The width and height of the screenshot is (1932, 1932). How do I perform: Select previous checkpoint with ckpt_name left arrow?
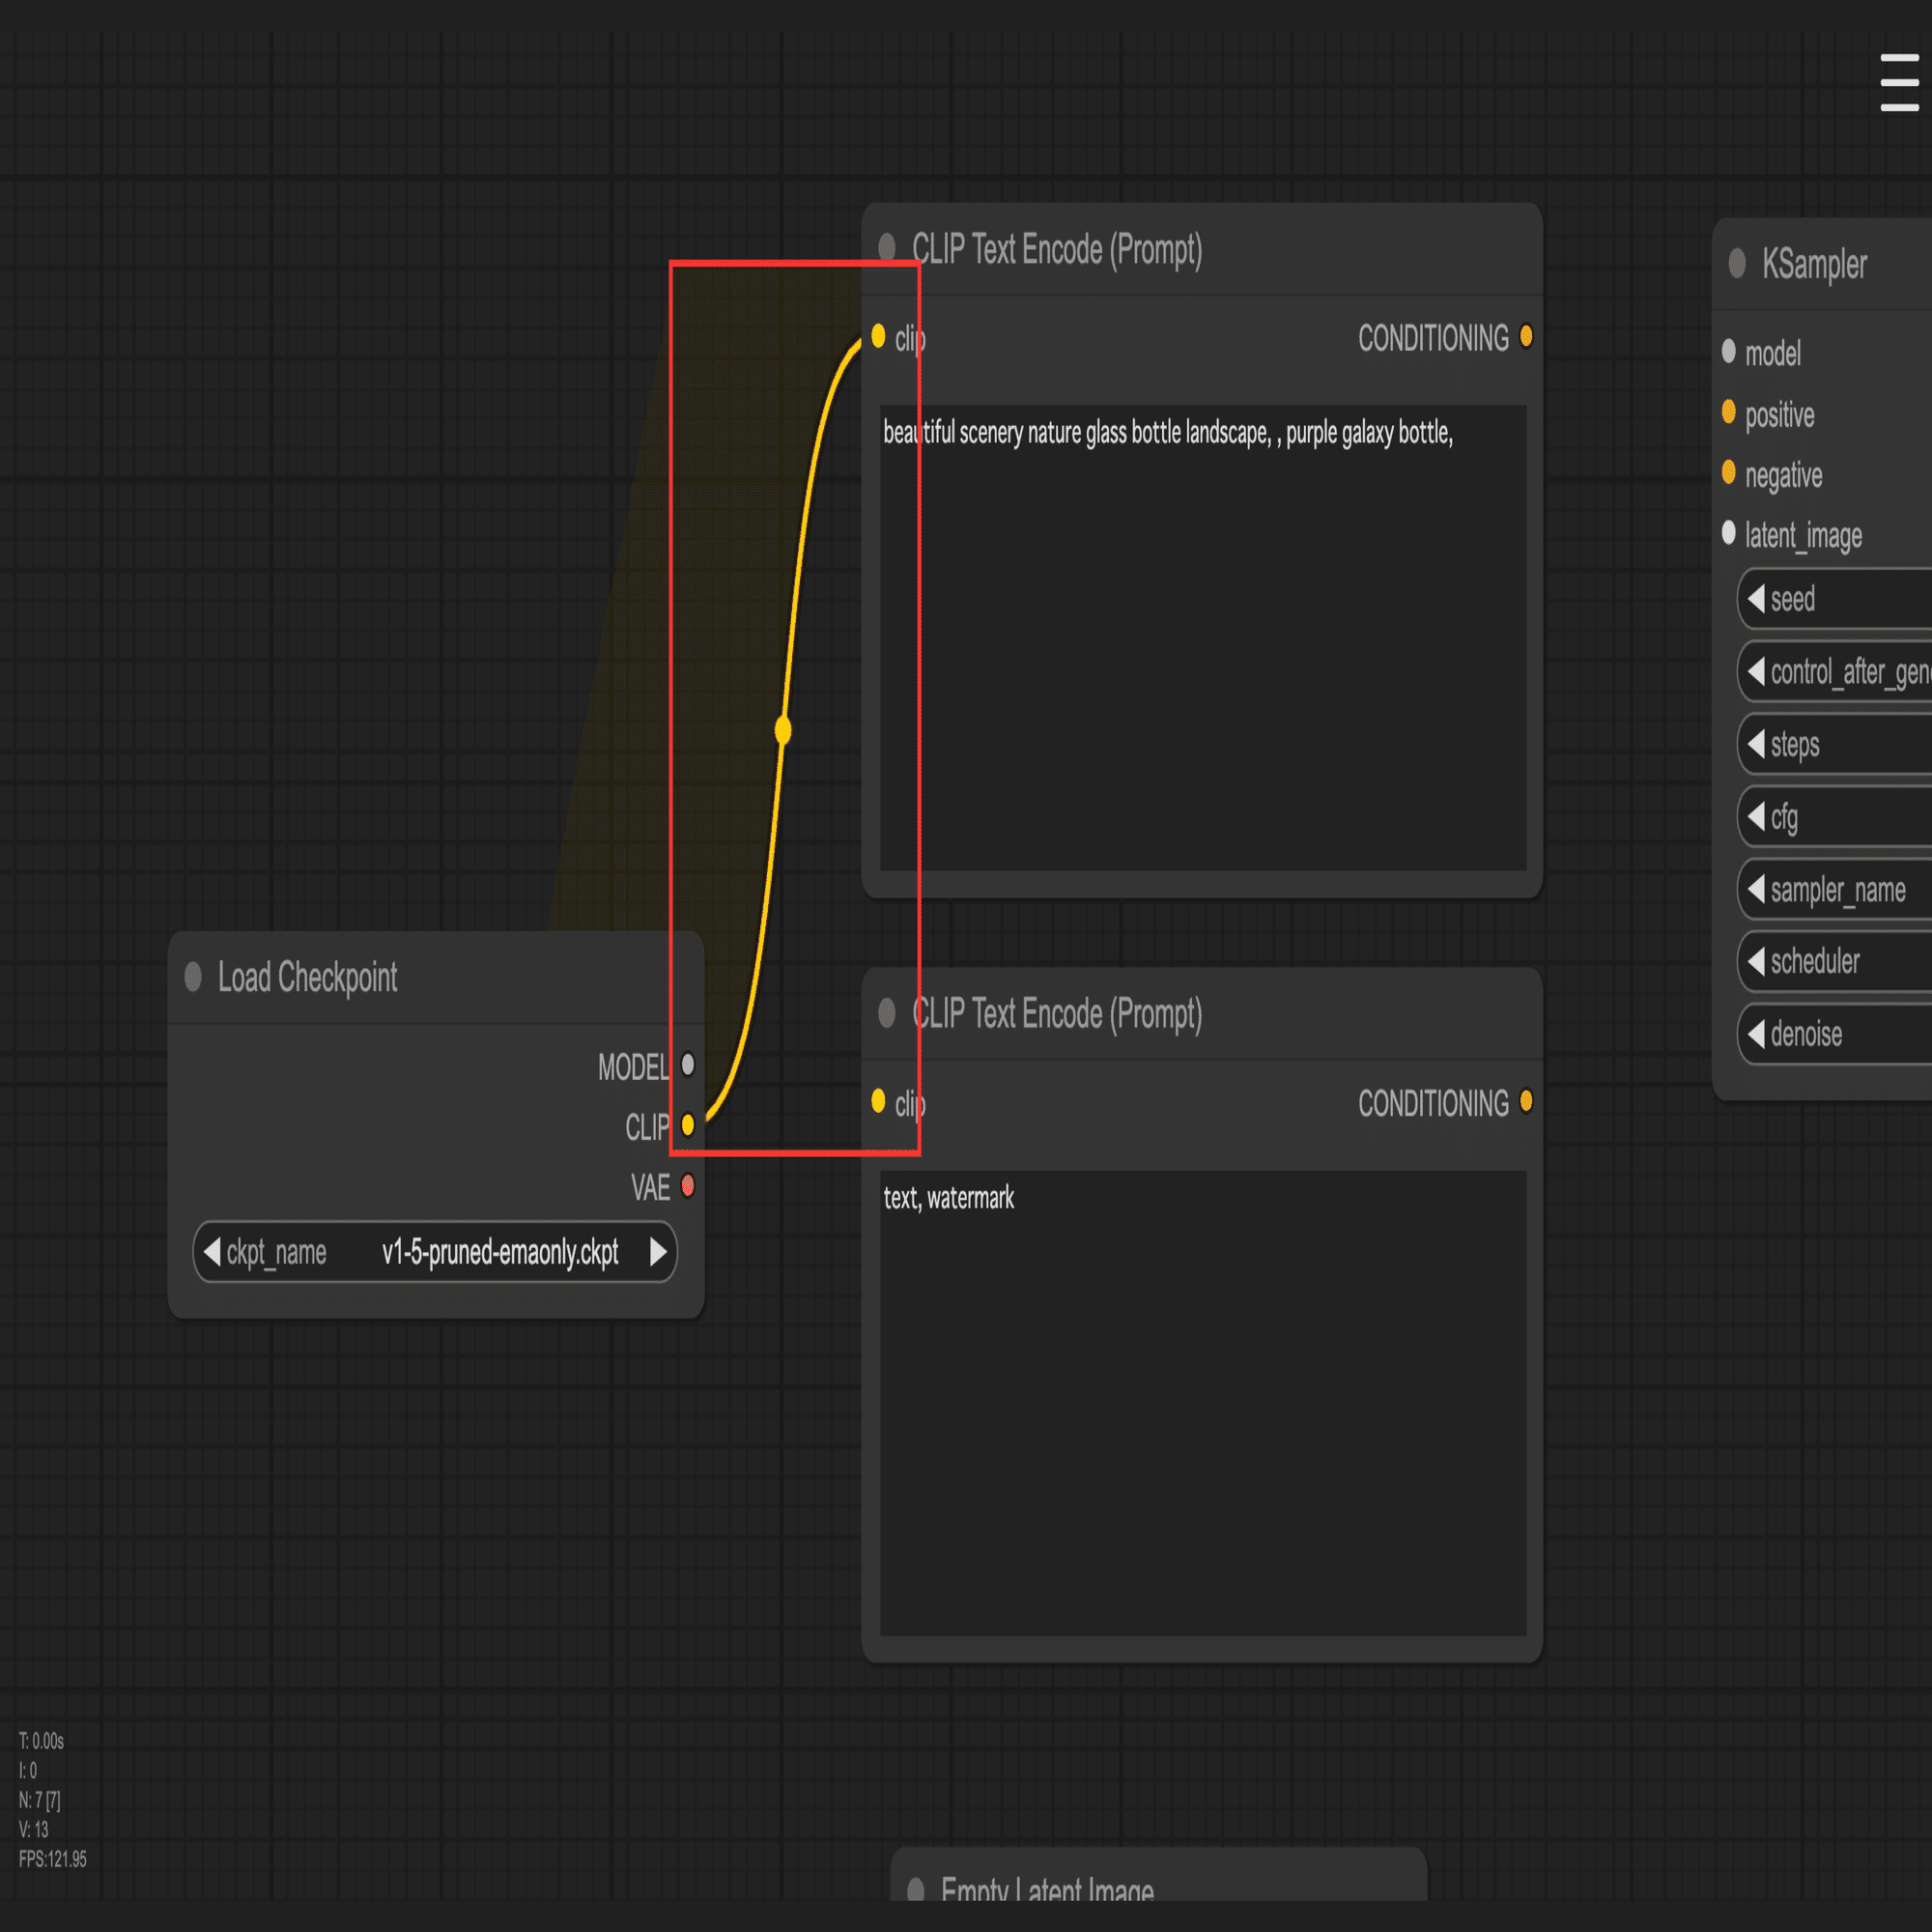[x=212, y=1251]
